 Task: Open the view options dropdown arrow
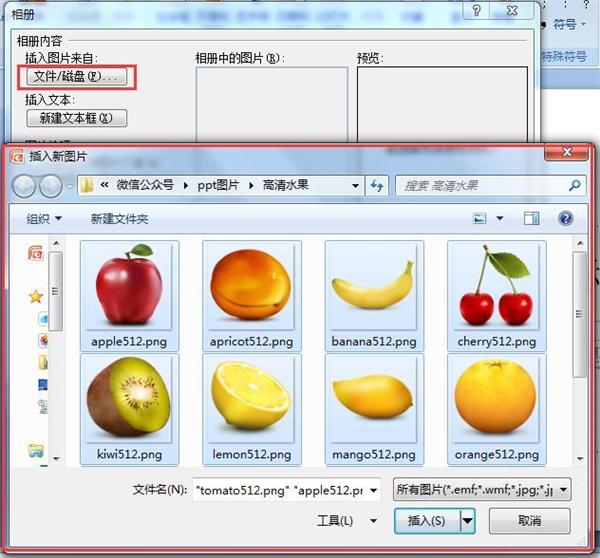pyautogui.click(x=500, y=219)
